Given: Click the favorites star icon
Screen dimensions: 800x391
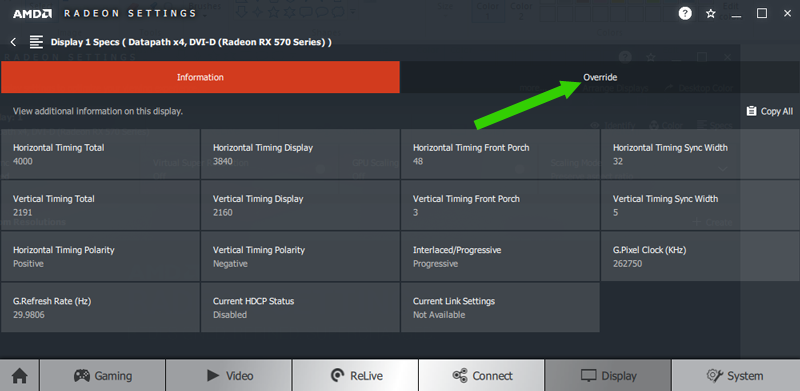Looking at the screenshot, I should tap(711, 14).
